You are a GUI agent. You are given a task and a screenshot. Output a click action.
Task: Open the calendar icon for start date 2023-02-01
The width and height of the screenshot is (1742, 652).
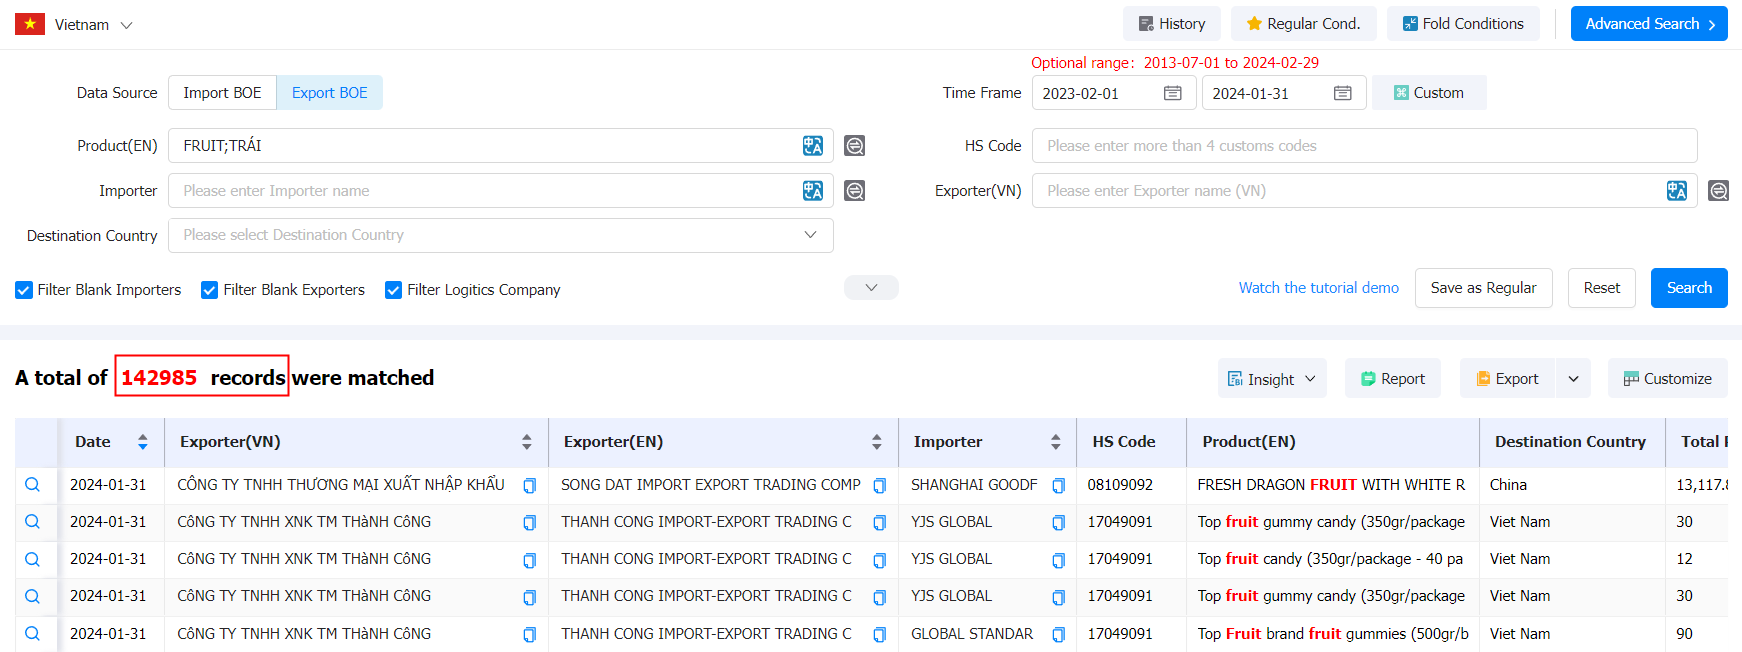tap(1173, 93)
